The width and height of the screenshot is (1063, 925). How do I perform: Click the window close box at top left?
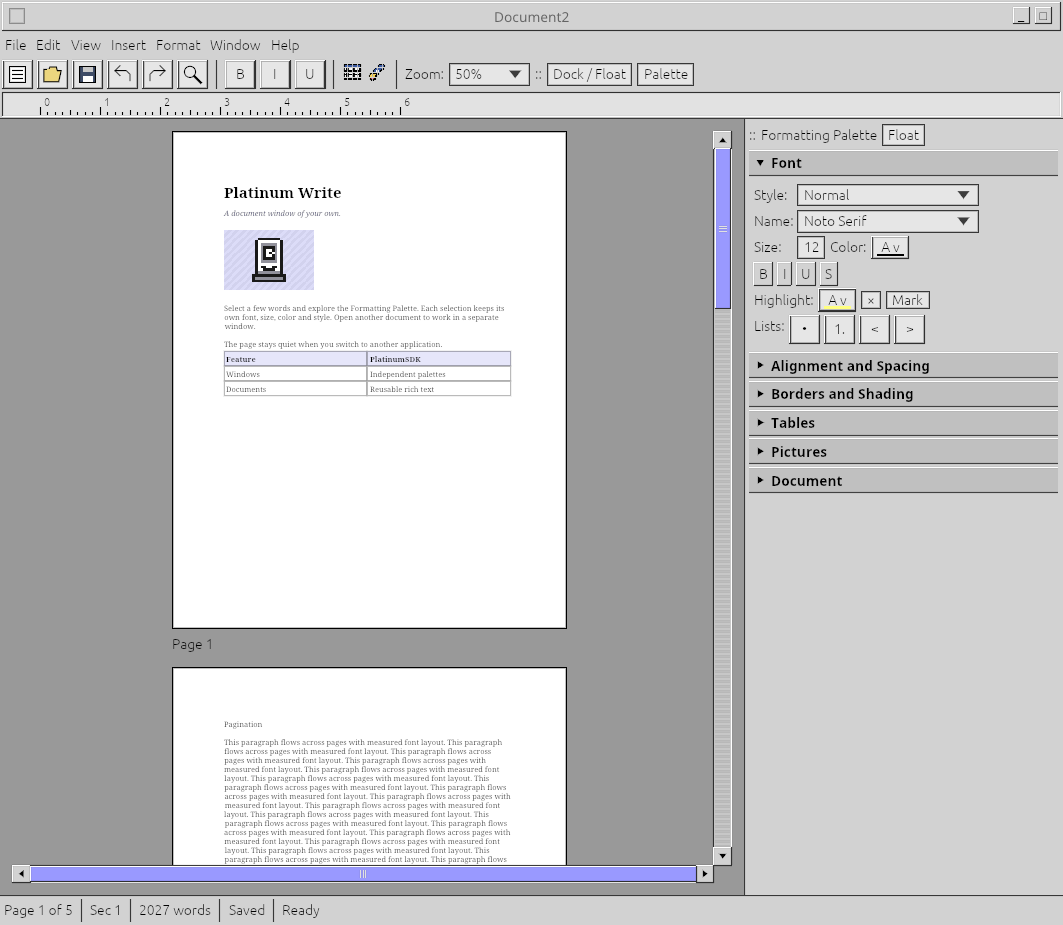[17, 16]
